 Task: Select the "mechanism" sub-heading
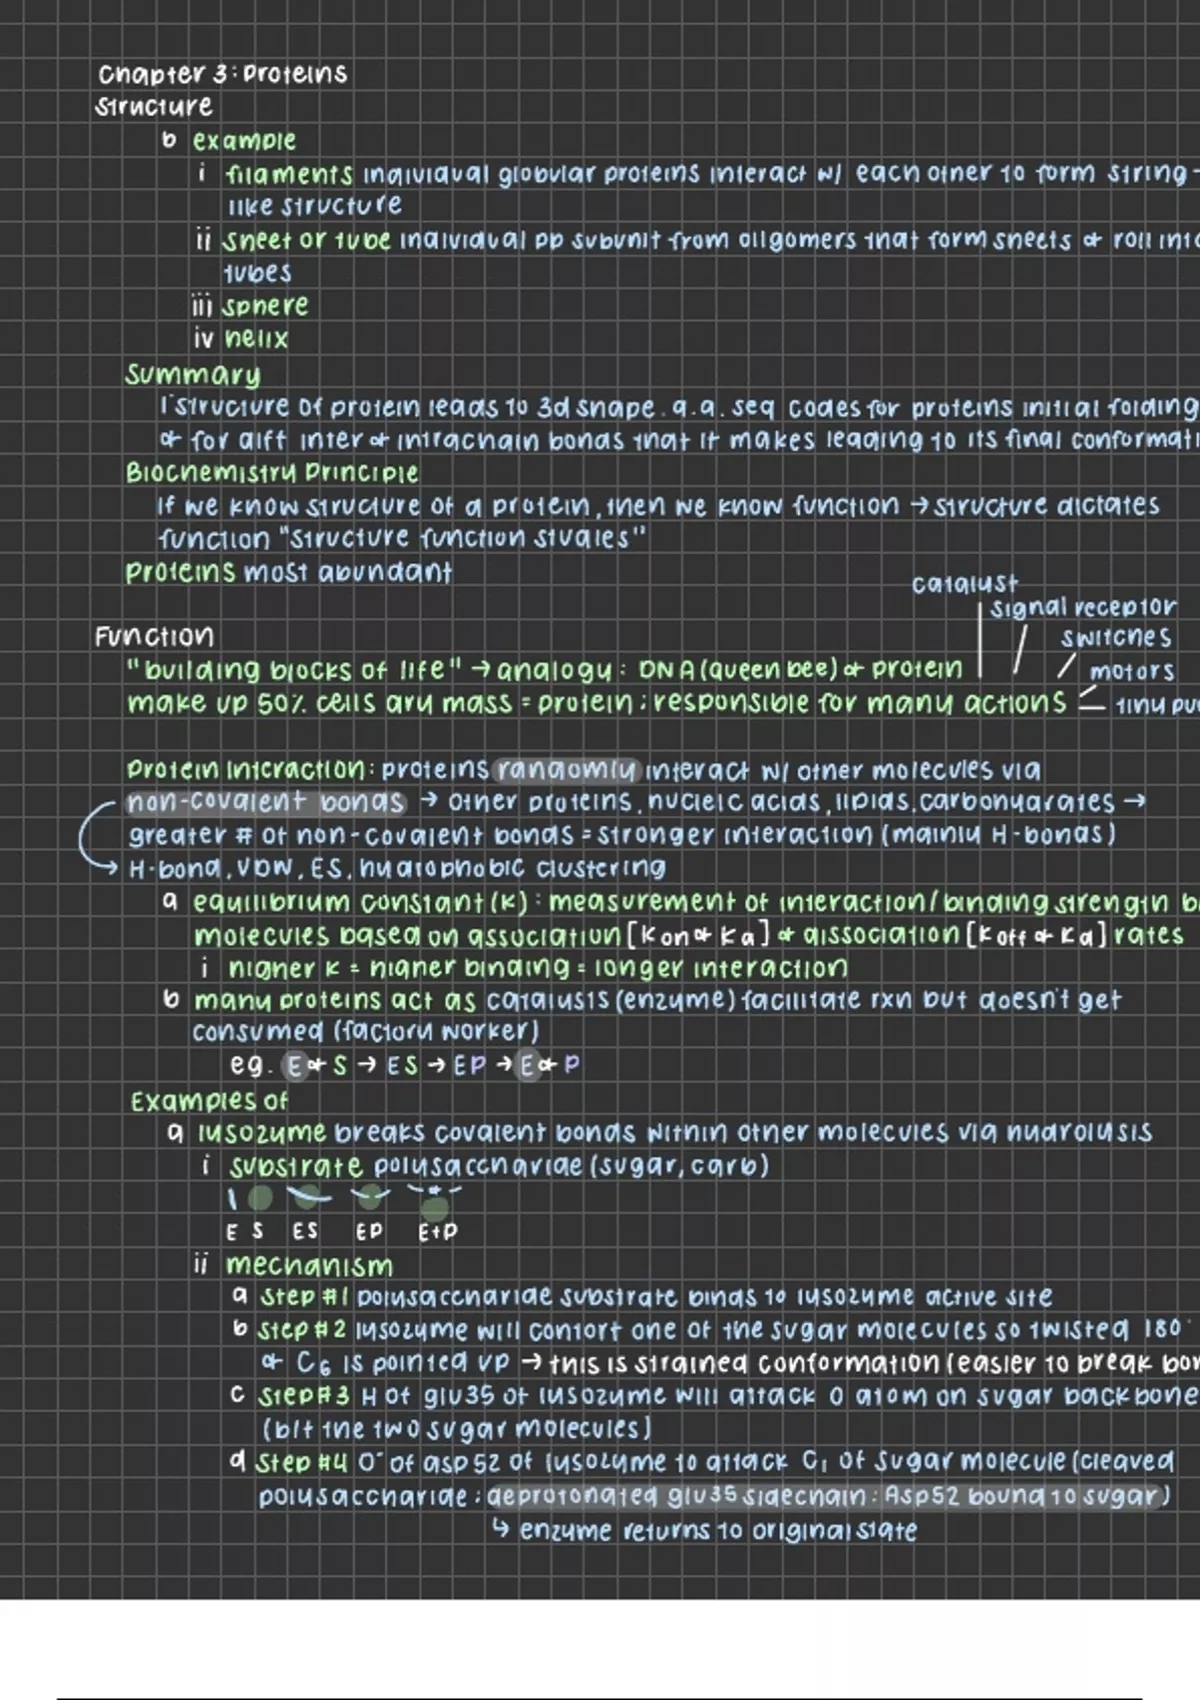(309, 1265)
